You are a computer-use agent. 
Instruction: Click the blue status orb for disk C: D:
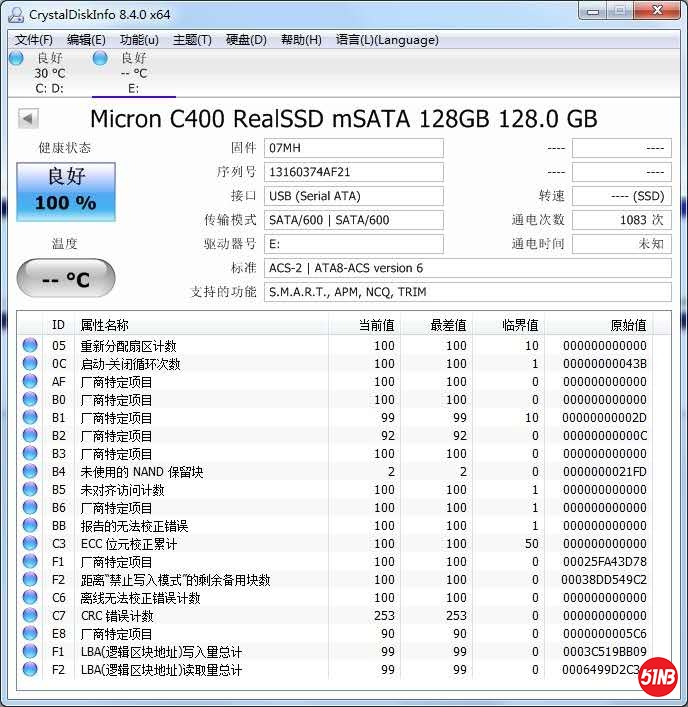[x=16, y=58]
